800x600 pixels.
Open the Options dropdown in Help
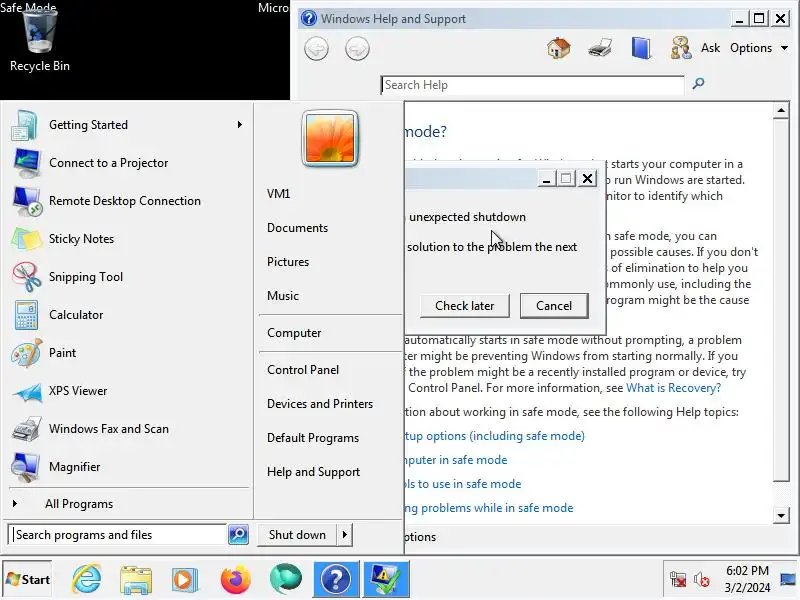coord(759,48)
